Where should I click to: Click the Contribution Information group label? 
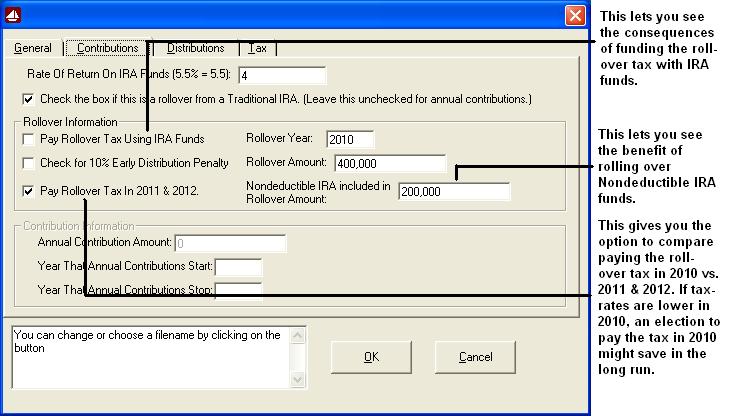[79, 226]
